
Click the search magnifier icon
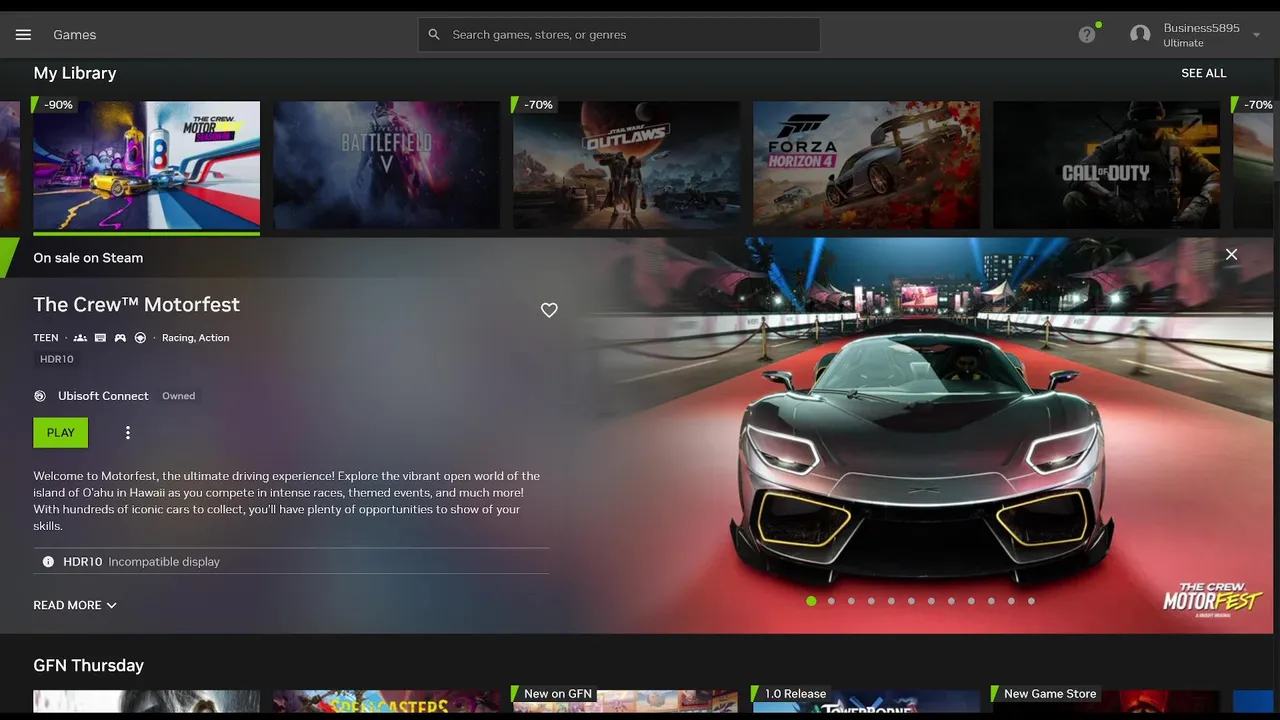point(434,35)
